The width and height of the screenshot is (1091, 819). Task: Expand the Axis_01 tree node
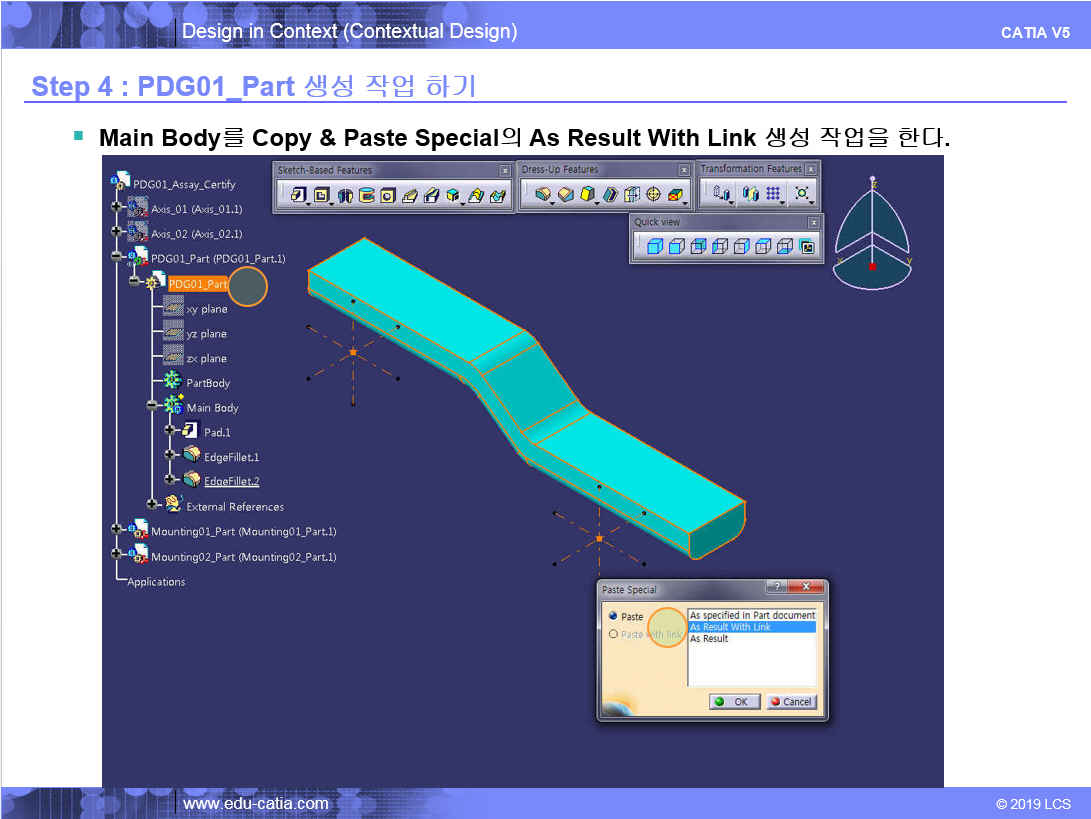116,208
